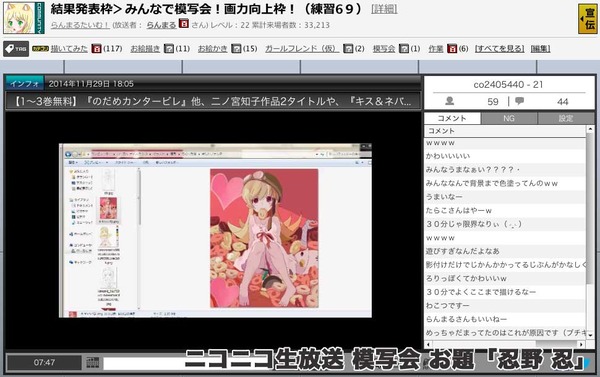600x377 pixels.
Task: Click the コメント column header
Action: pos(505,131)
